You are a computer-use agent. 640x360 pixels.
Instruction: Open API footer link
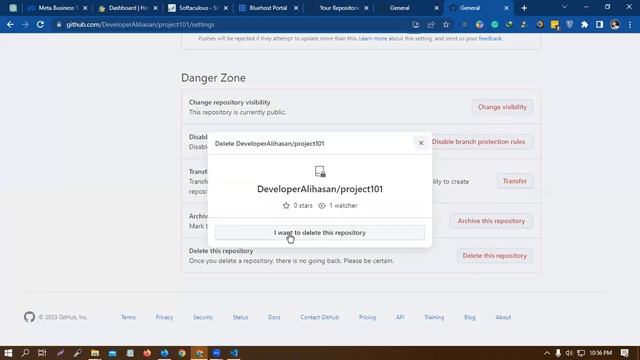(400, 317)
